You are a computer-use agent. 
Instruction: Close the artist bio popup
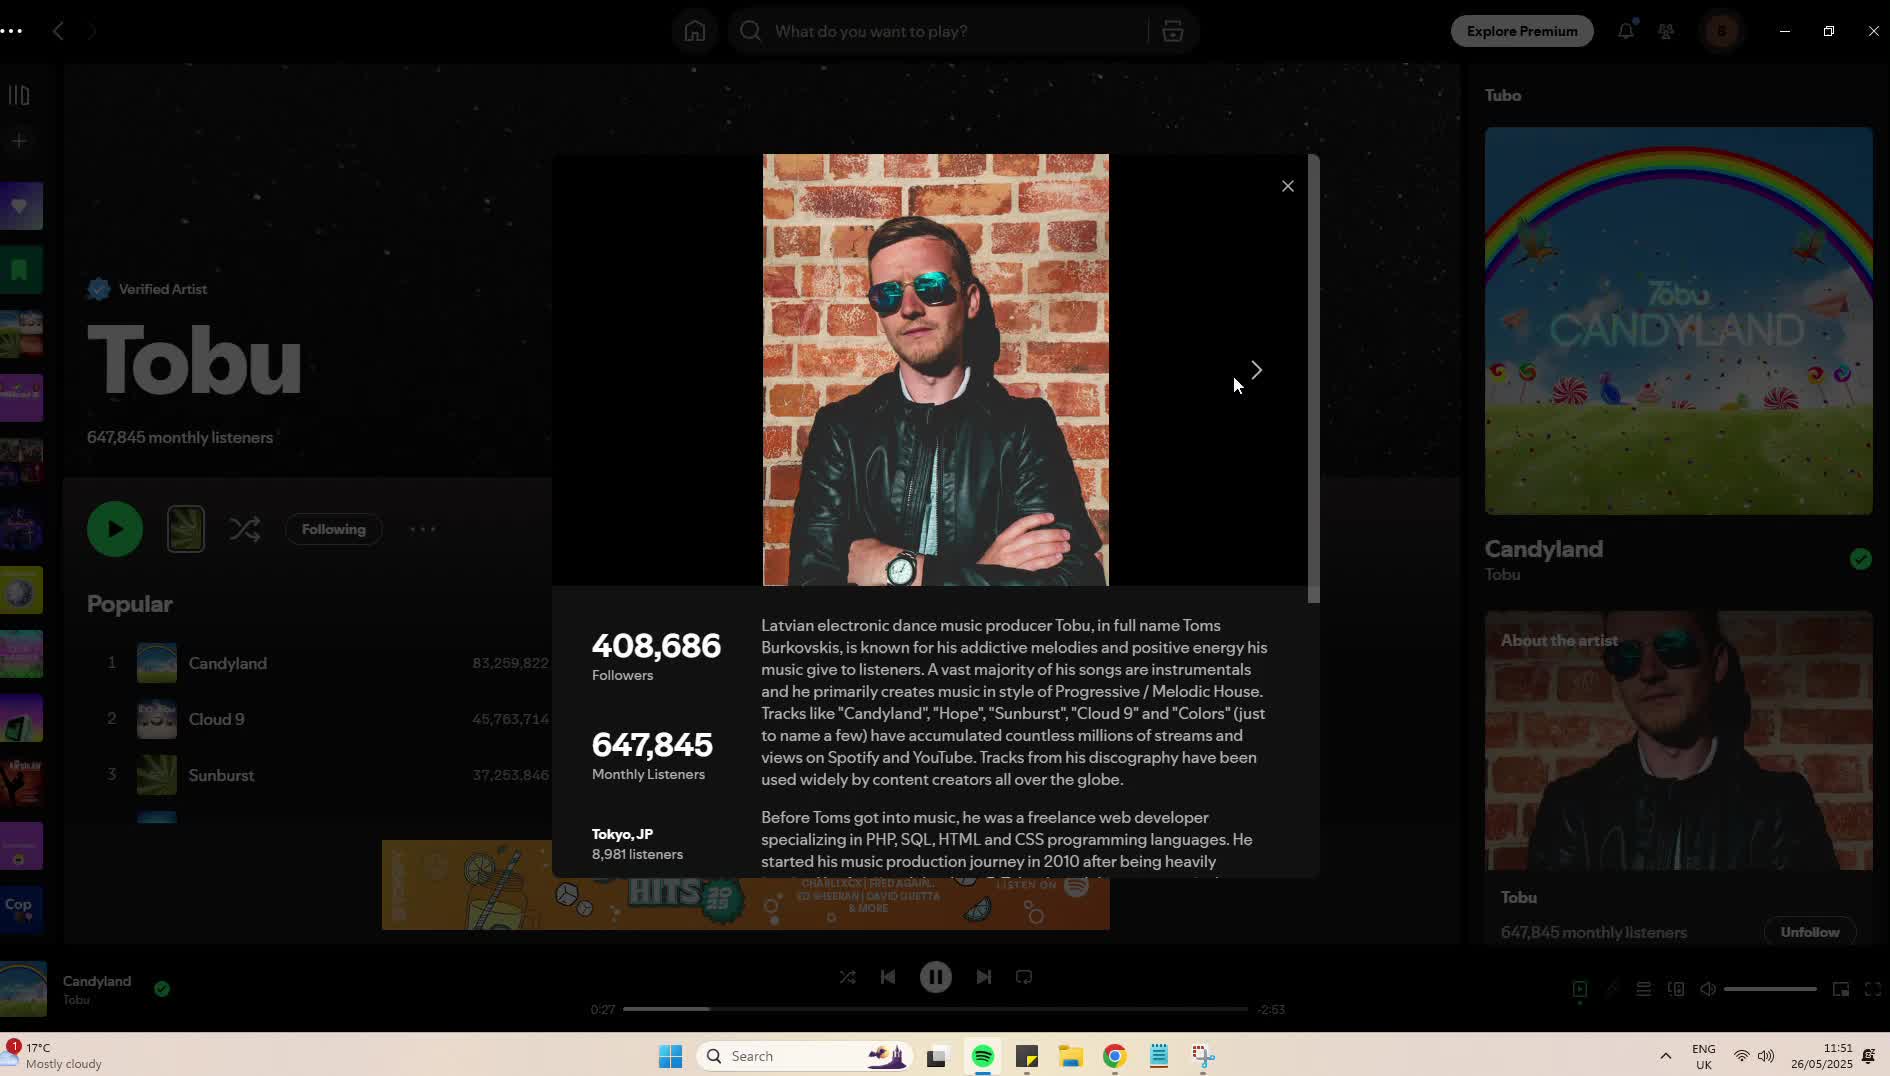tap(1287, 186)
